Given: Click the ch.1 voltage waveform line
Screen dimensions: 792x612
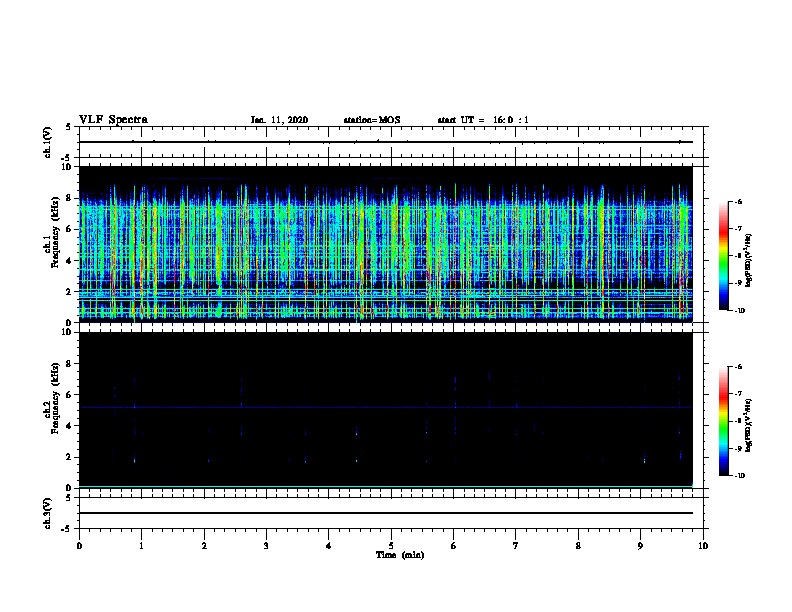Looking at the screenshot, I should pos(385,142).
